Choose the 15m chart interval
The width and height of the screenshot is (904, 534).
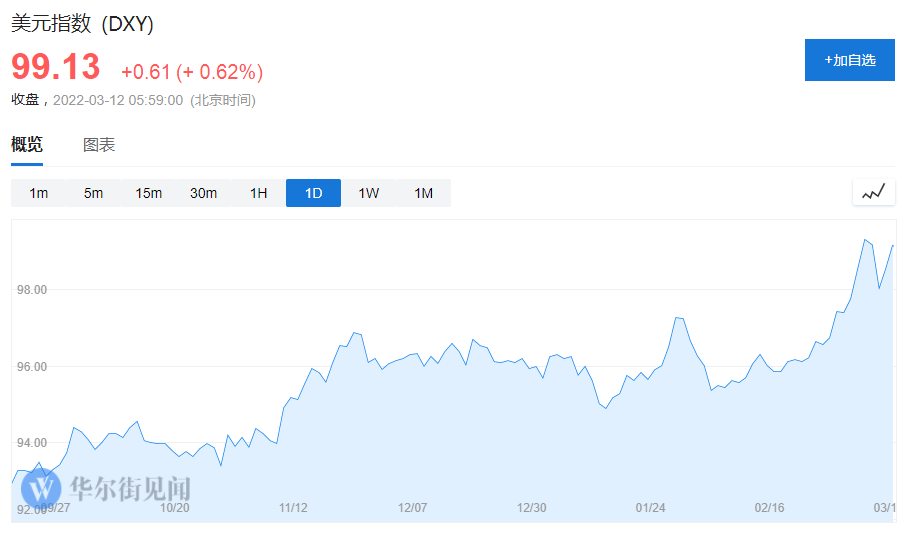[148, 193]
